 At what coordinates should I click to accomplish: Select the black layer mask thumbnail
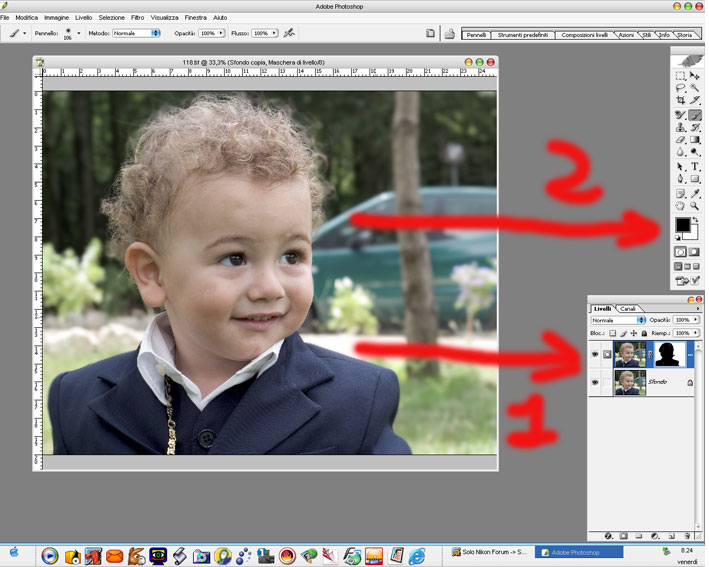tap(669, 353)
